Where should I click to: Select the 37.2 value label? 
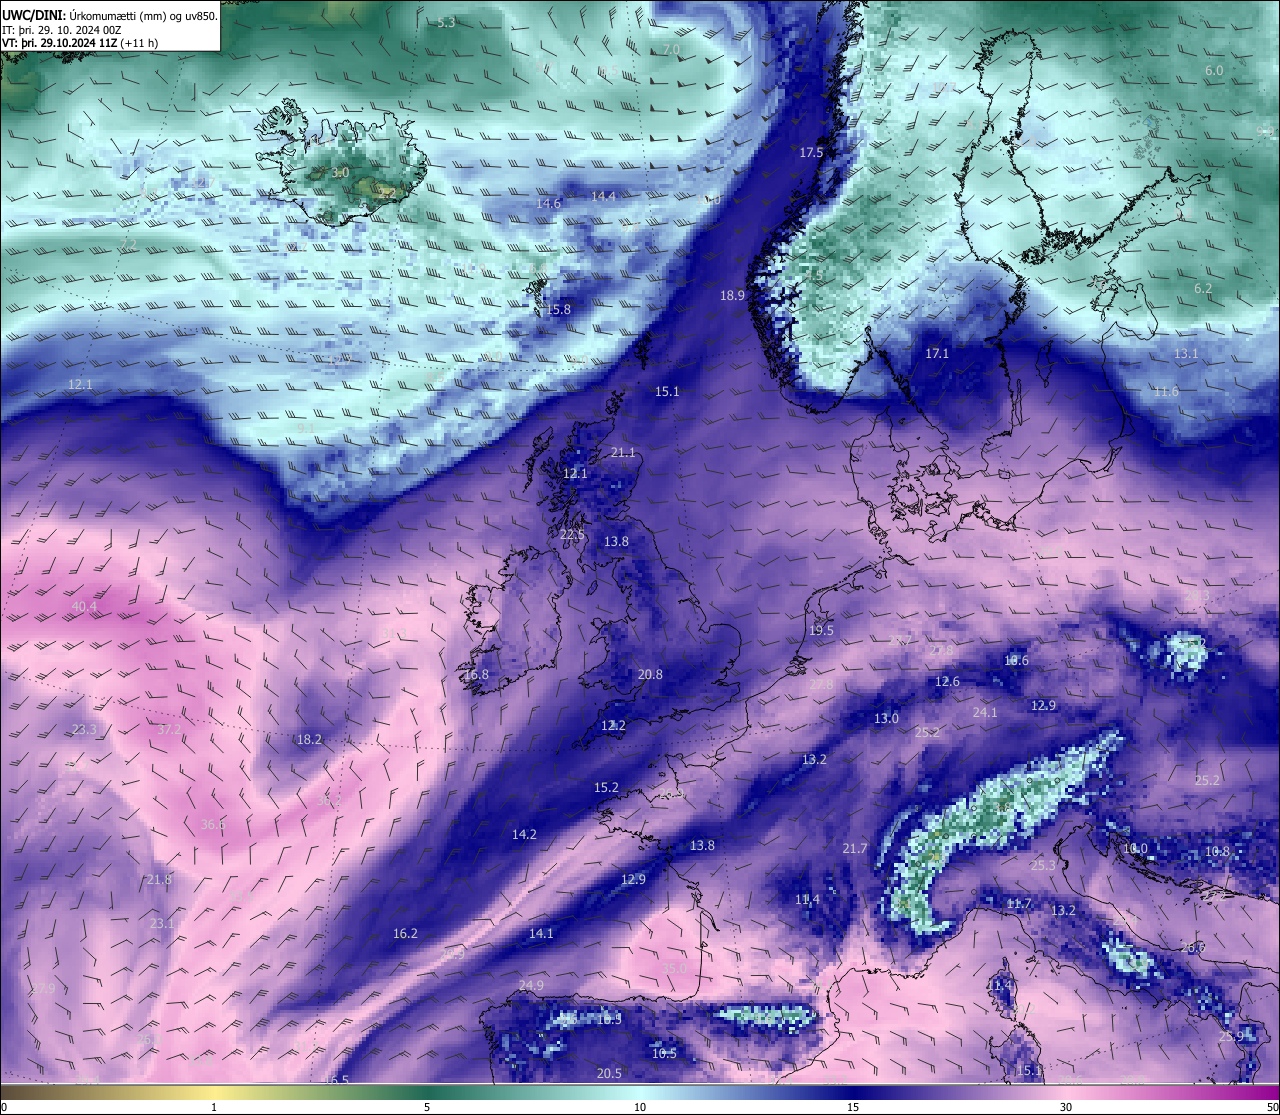click(x=169, y=730)
